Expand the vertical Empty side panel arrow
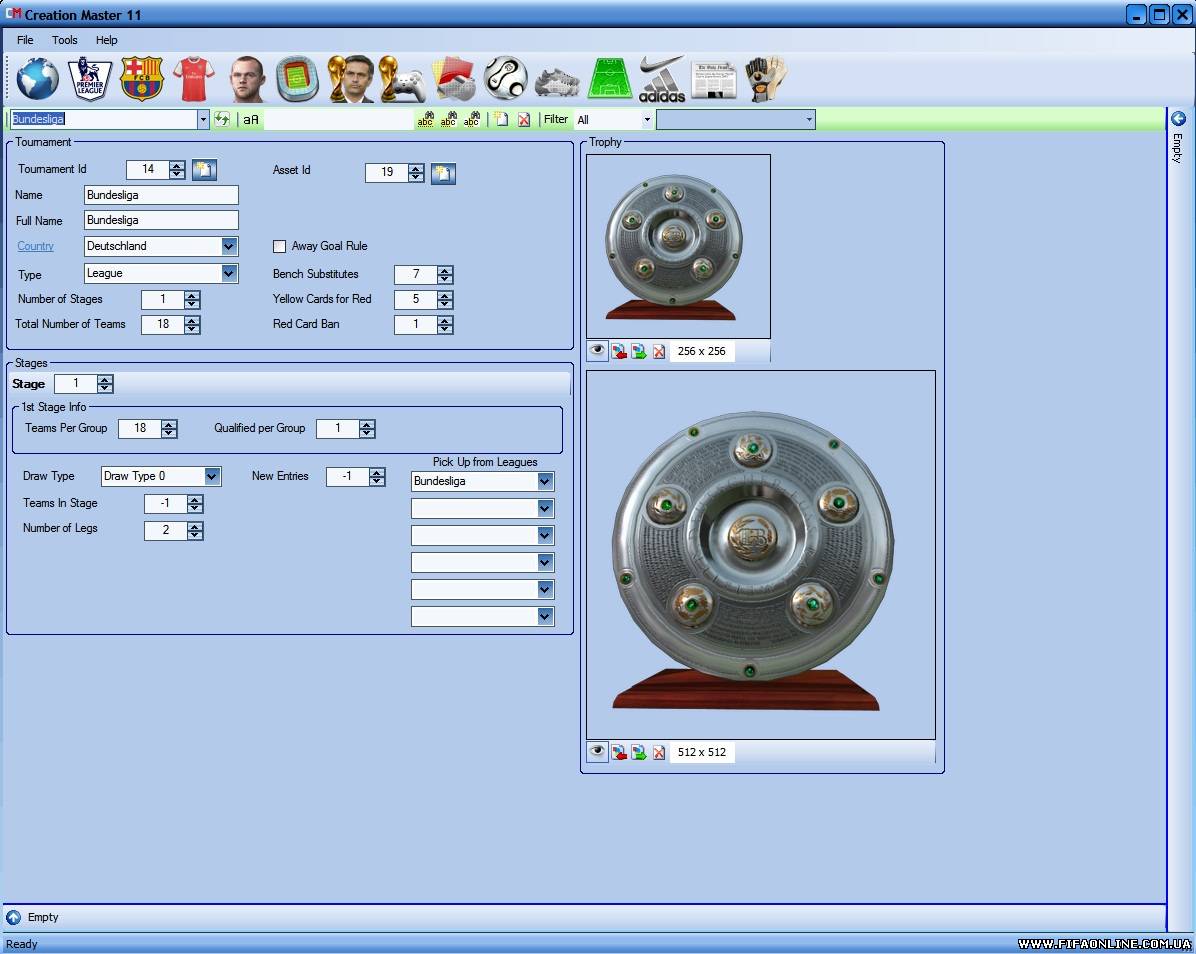The width and height of the screenshot is (1196, 954). (1178, 119)
